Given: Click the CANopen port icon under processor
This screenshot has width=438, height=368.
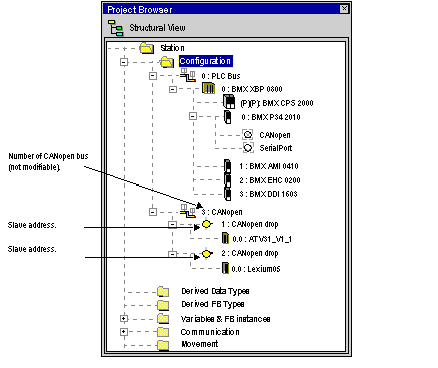Looking at the screenshot, I should click(x=247, y=135).
